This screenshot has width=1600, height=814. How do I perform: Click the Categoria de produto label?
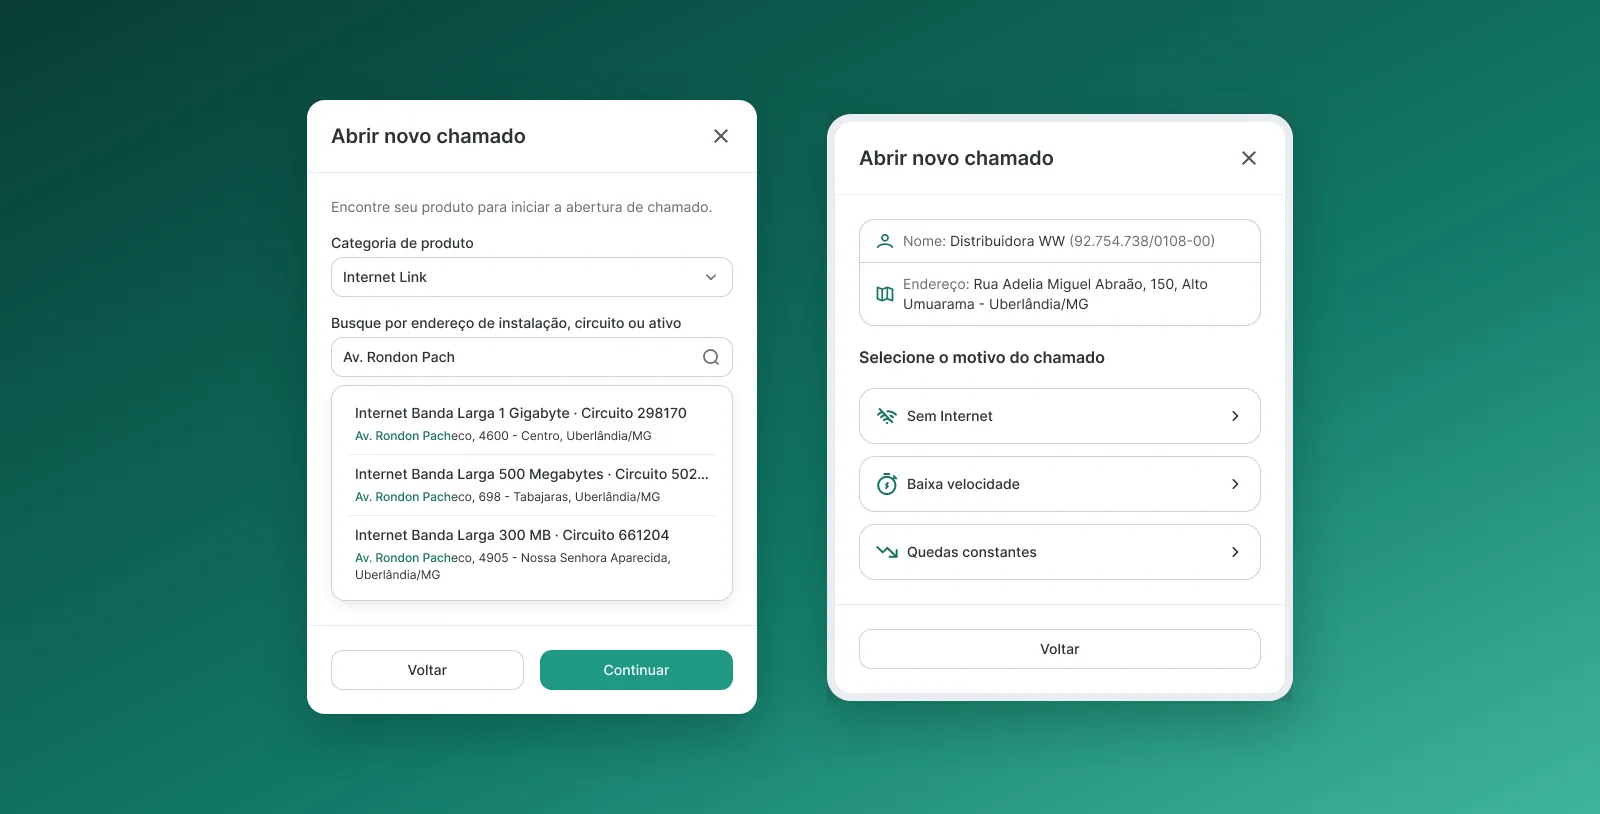[402, 243]
